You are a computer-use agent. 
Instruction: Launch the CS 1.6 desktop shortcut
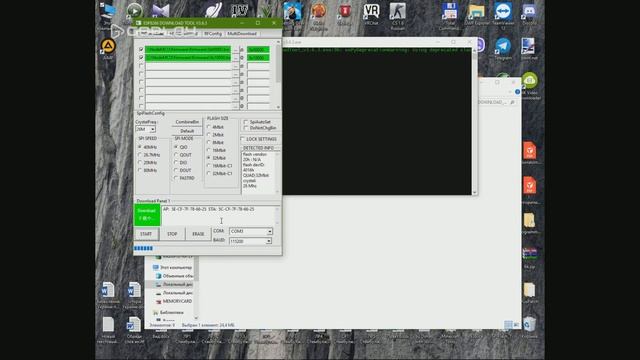[397, 11]
